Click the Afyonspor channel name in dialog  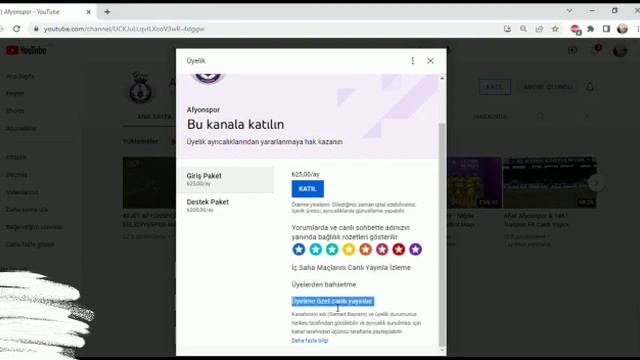(x=203, y=110)
